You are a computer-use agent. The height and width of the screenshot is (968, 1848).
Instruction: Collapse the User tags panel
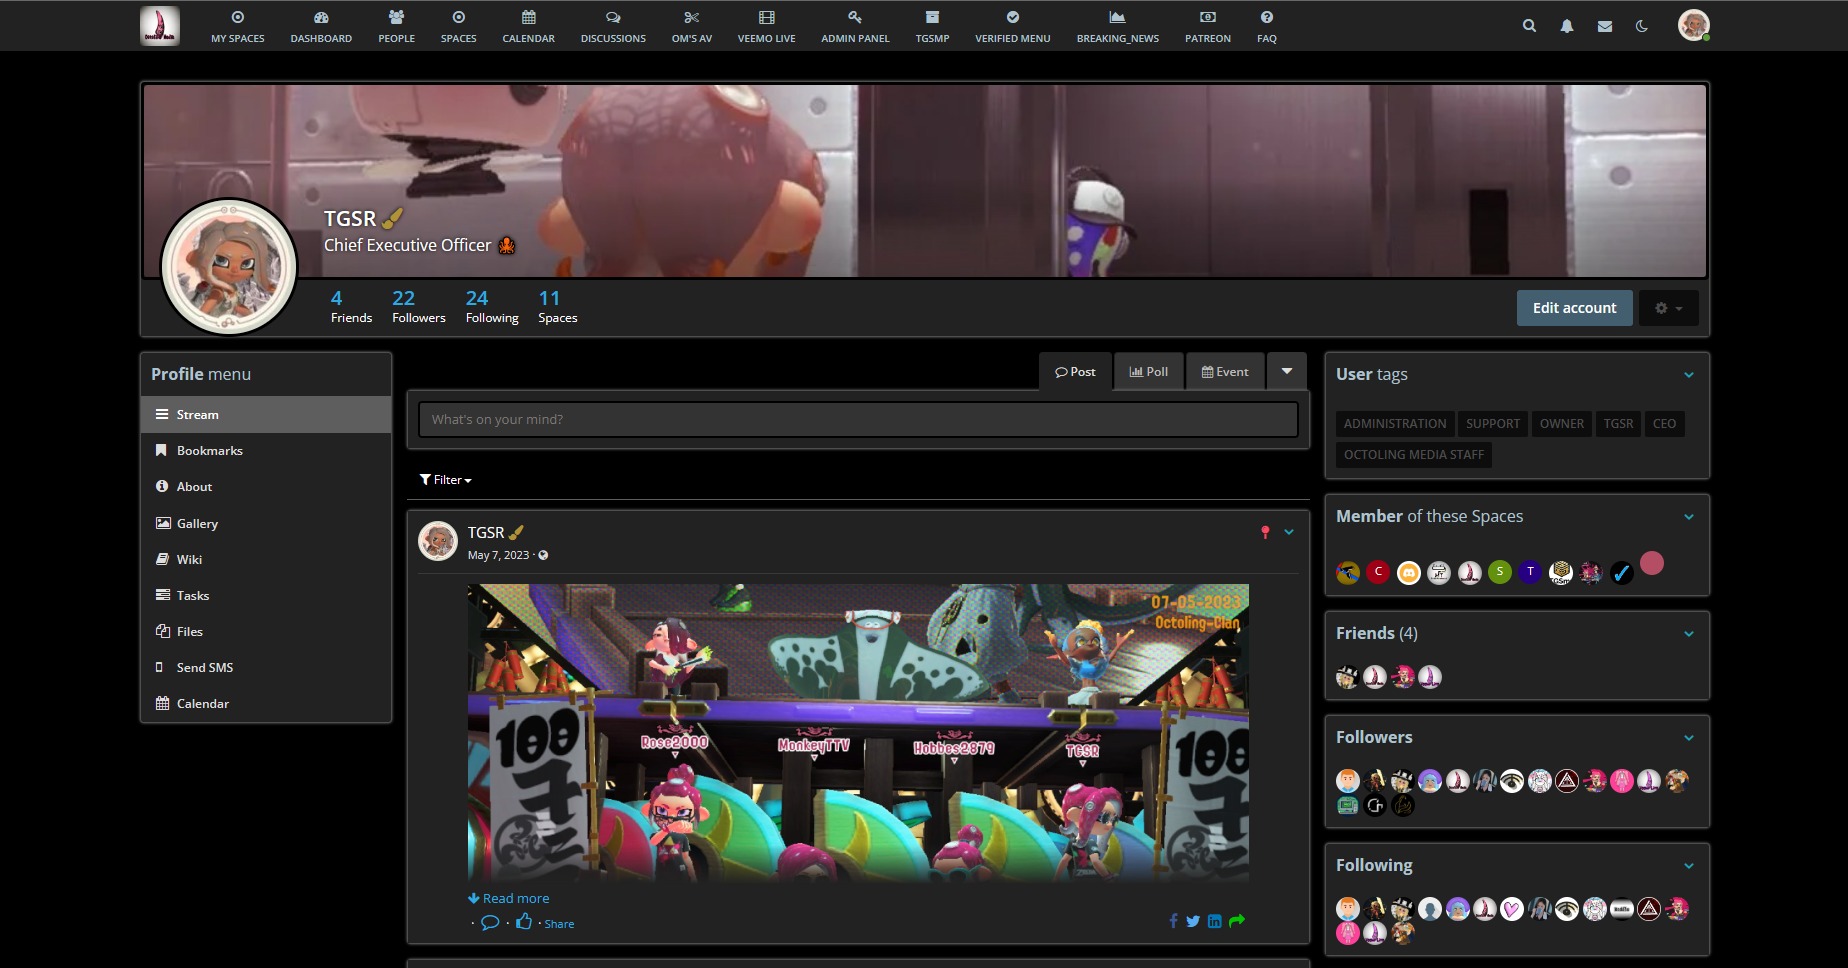click(x=1689, y=375)
